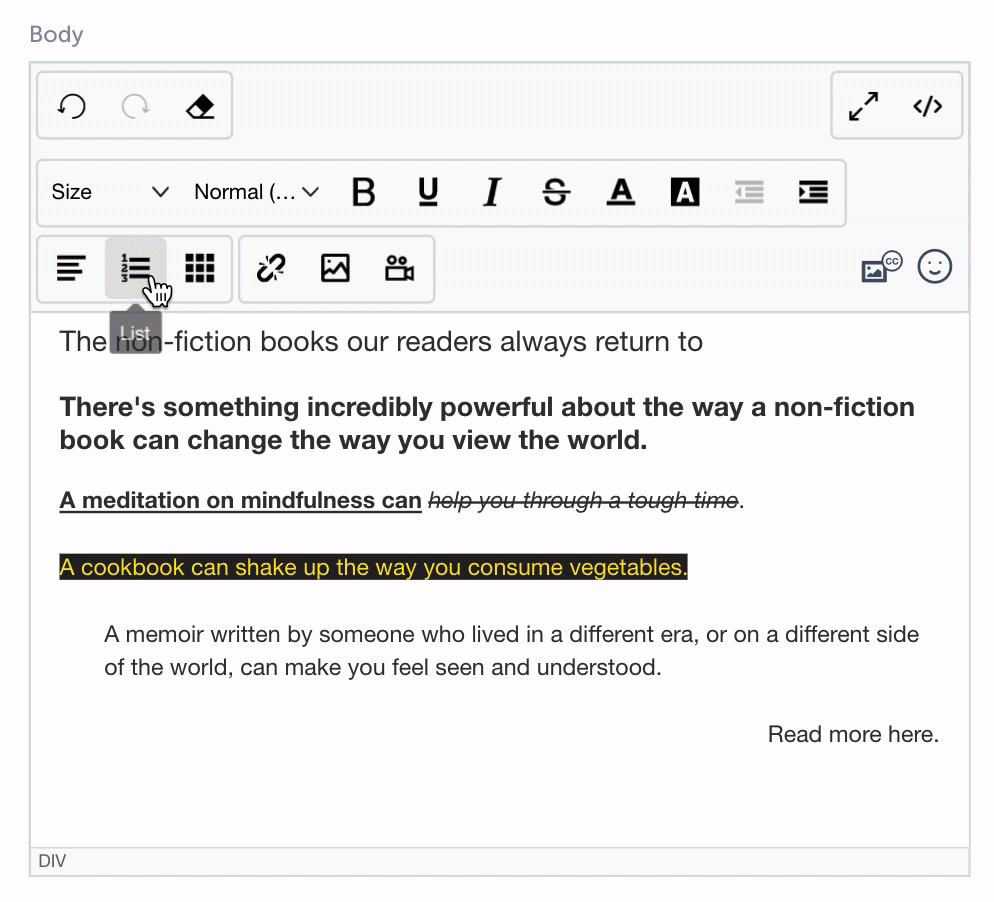This screenshot has width=994, height=902.
Task: Click the numbered List button
Action: [136, 268]
